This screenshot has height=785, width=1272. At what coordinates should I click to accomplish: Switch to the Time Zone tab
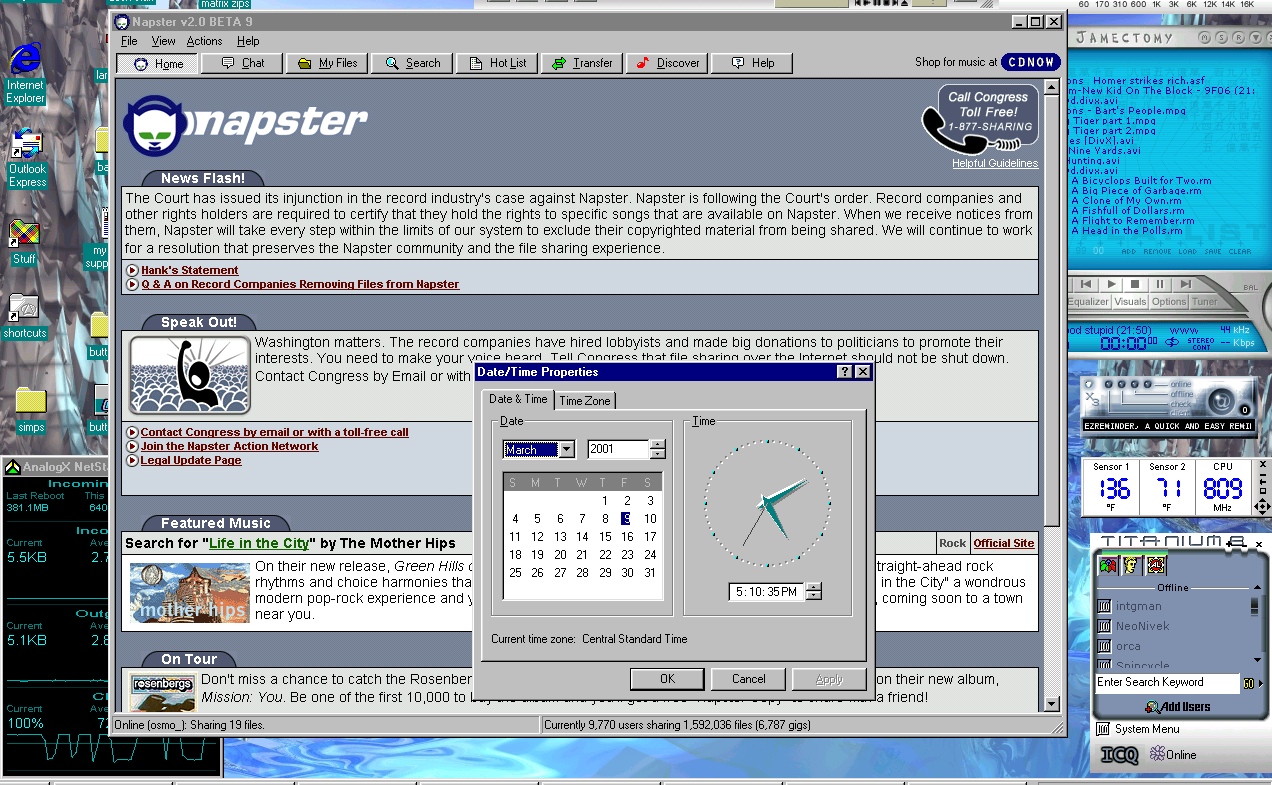point(585,401)
